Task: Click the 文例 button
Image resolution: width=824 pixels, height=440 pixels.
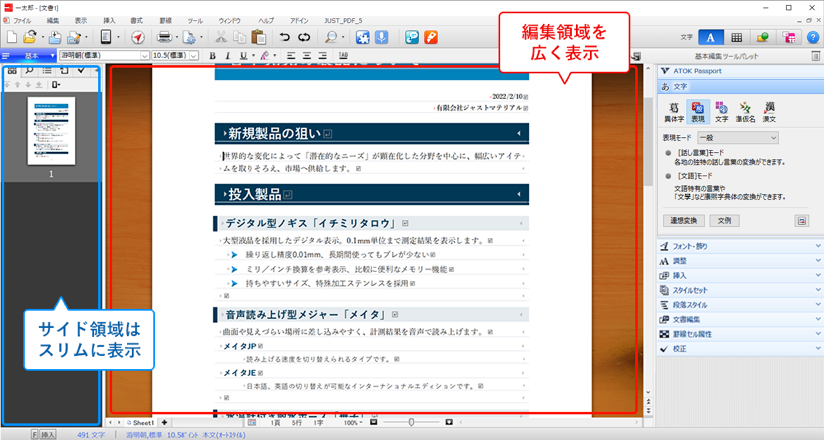Action: pyautogui.click(x=725, y=220)
